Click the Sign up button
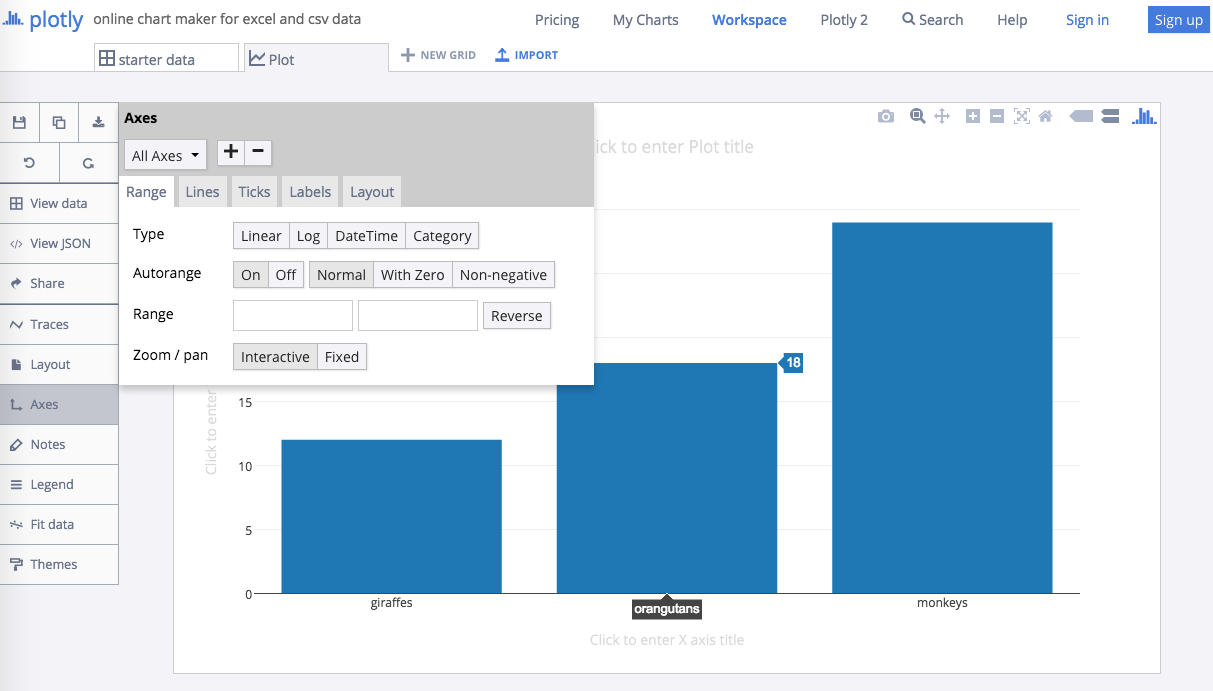 [x=1178, y=19]
